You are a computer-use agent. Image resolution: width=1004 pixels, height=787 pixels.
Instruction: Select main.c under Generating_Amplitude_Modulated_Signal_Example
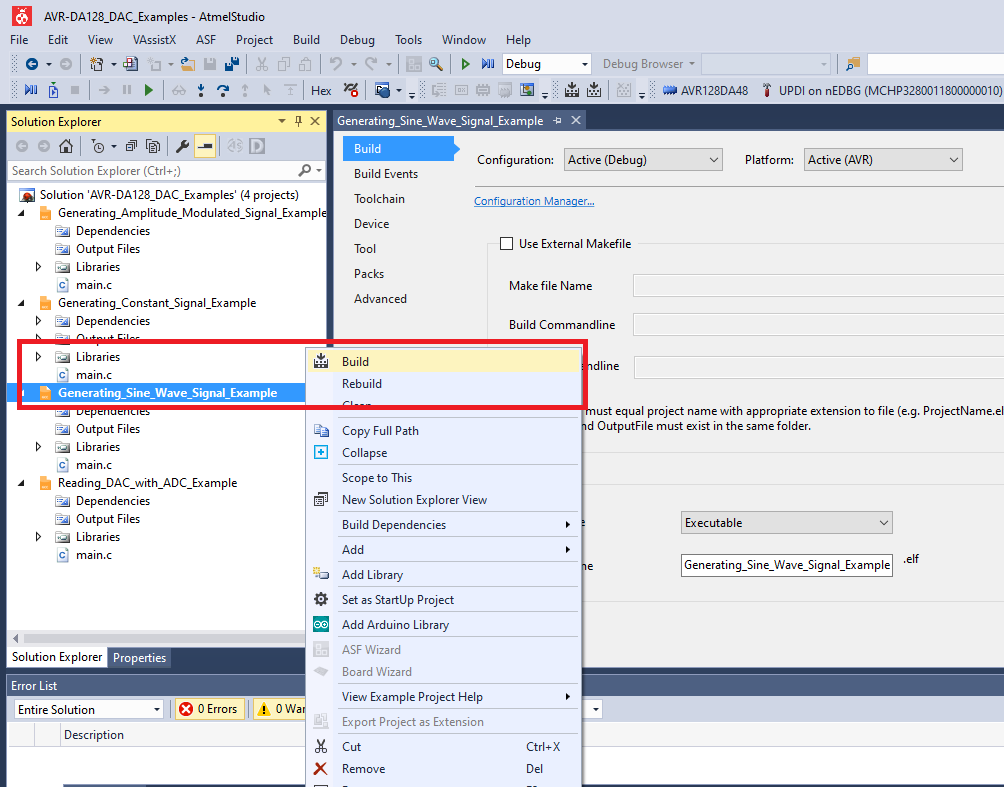tap(93, 285)
